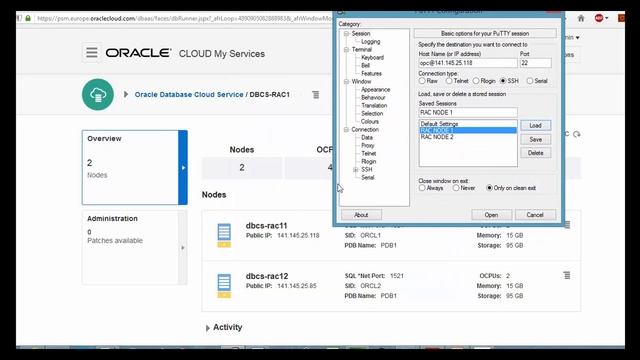This screenshot has height=360, width=640.
Task: Select Data in category tree
Action: pos(367,138)
